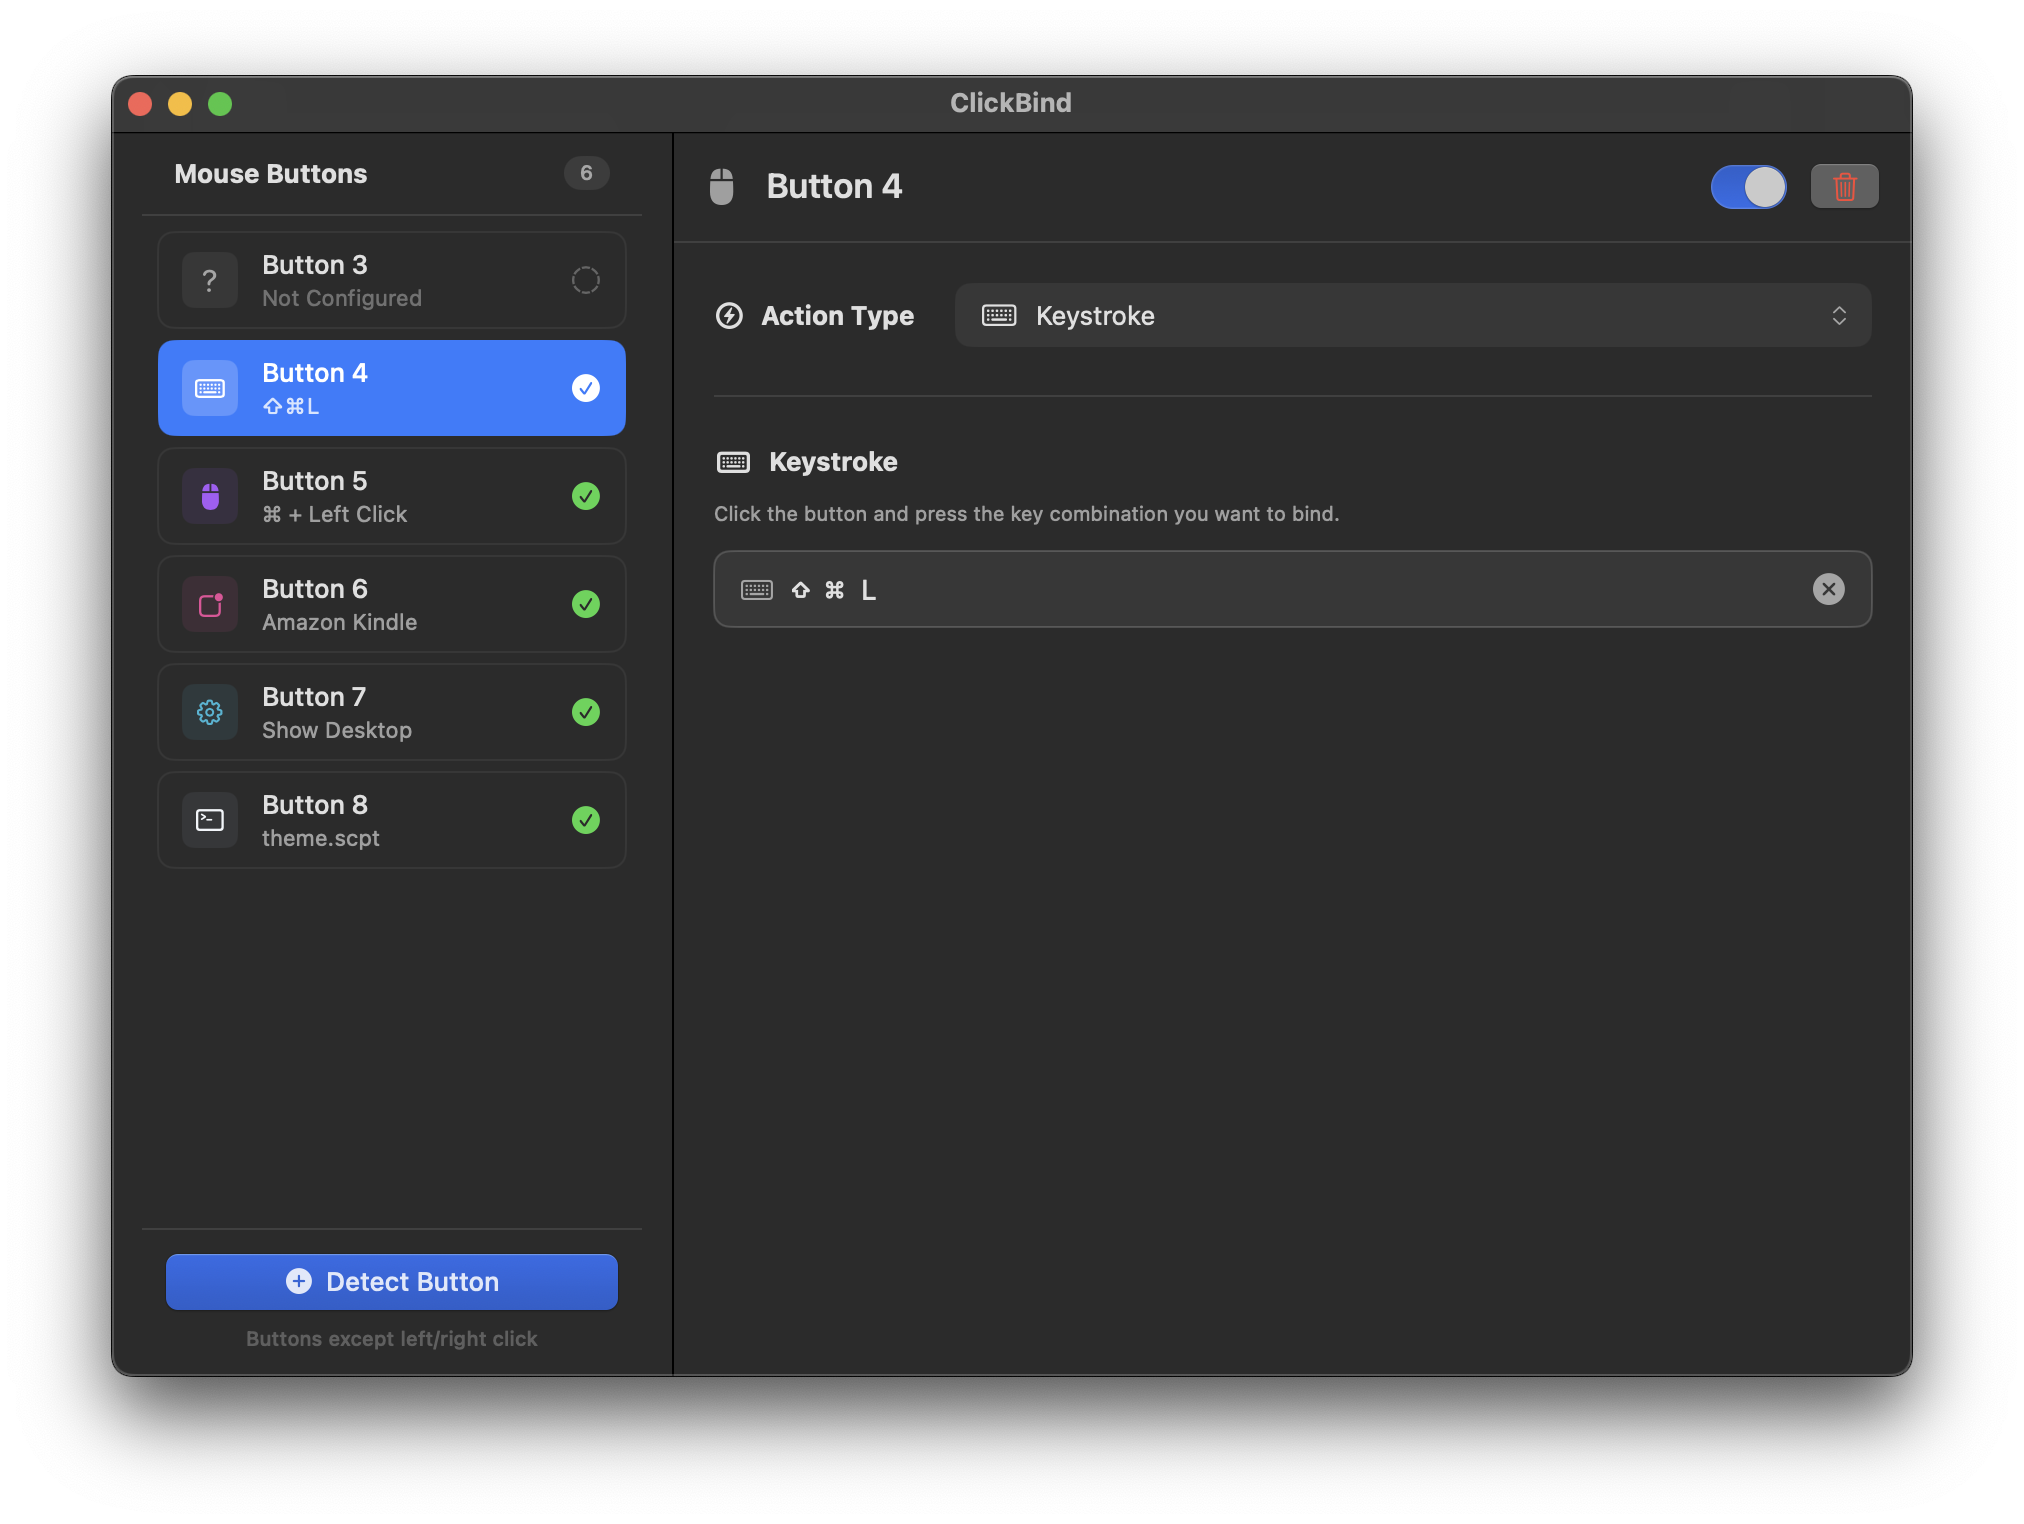2024x1524 pixels.
Task: Click the mouse icon next to Button 4 title
Action: click(724, 186)
